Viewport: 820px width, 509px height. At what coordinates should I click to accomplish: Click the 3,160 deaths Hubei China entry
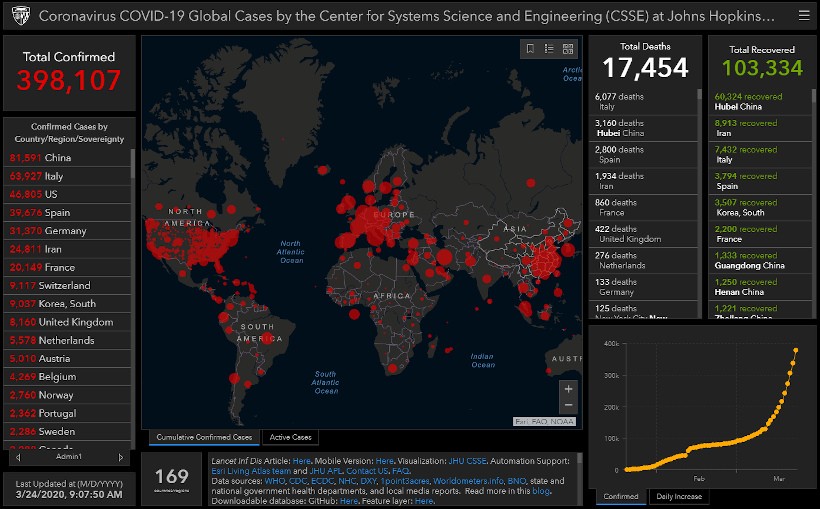pyautogui.click(x=643, y=128)
